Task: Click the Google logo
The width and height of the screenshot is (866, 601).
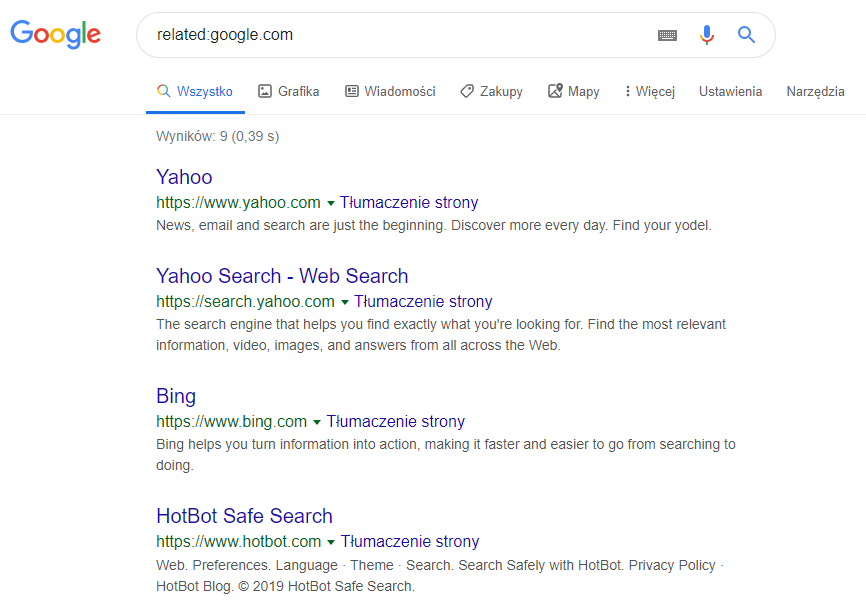Action: [55, 34]
